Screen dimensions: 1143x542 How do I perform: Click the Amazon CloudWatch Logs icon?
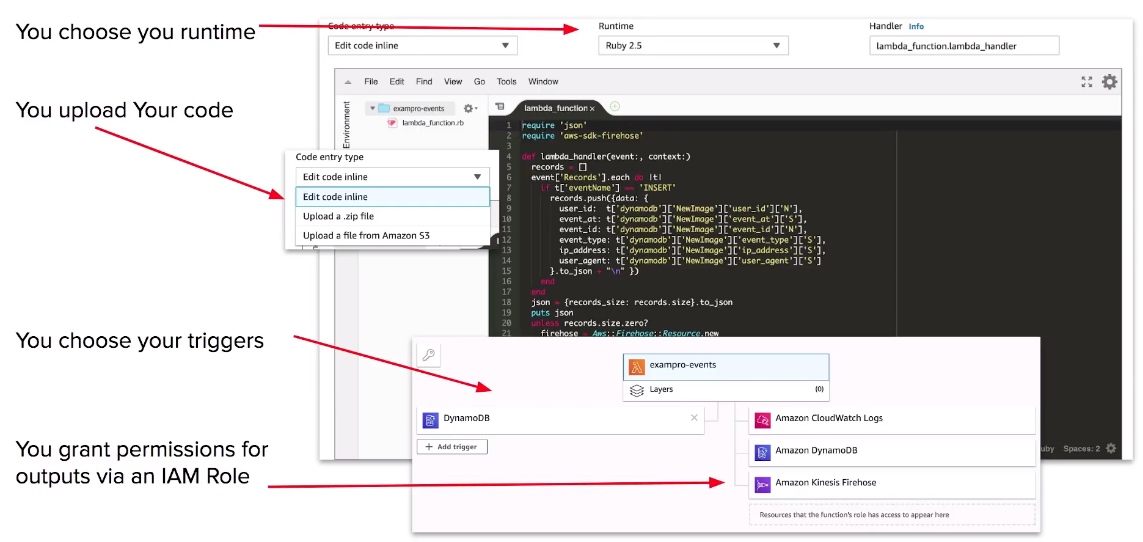pyautogui.click(x=762, y=419)
